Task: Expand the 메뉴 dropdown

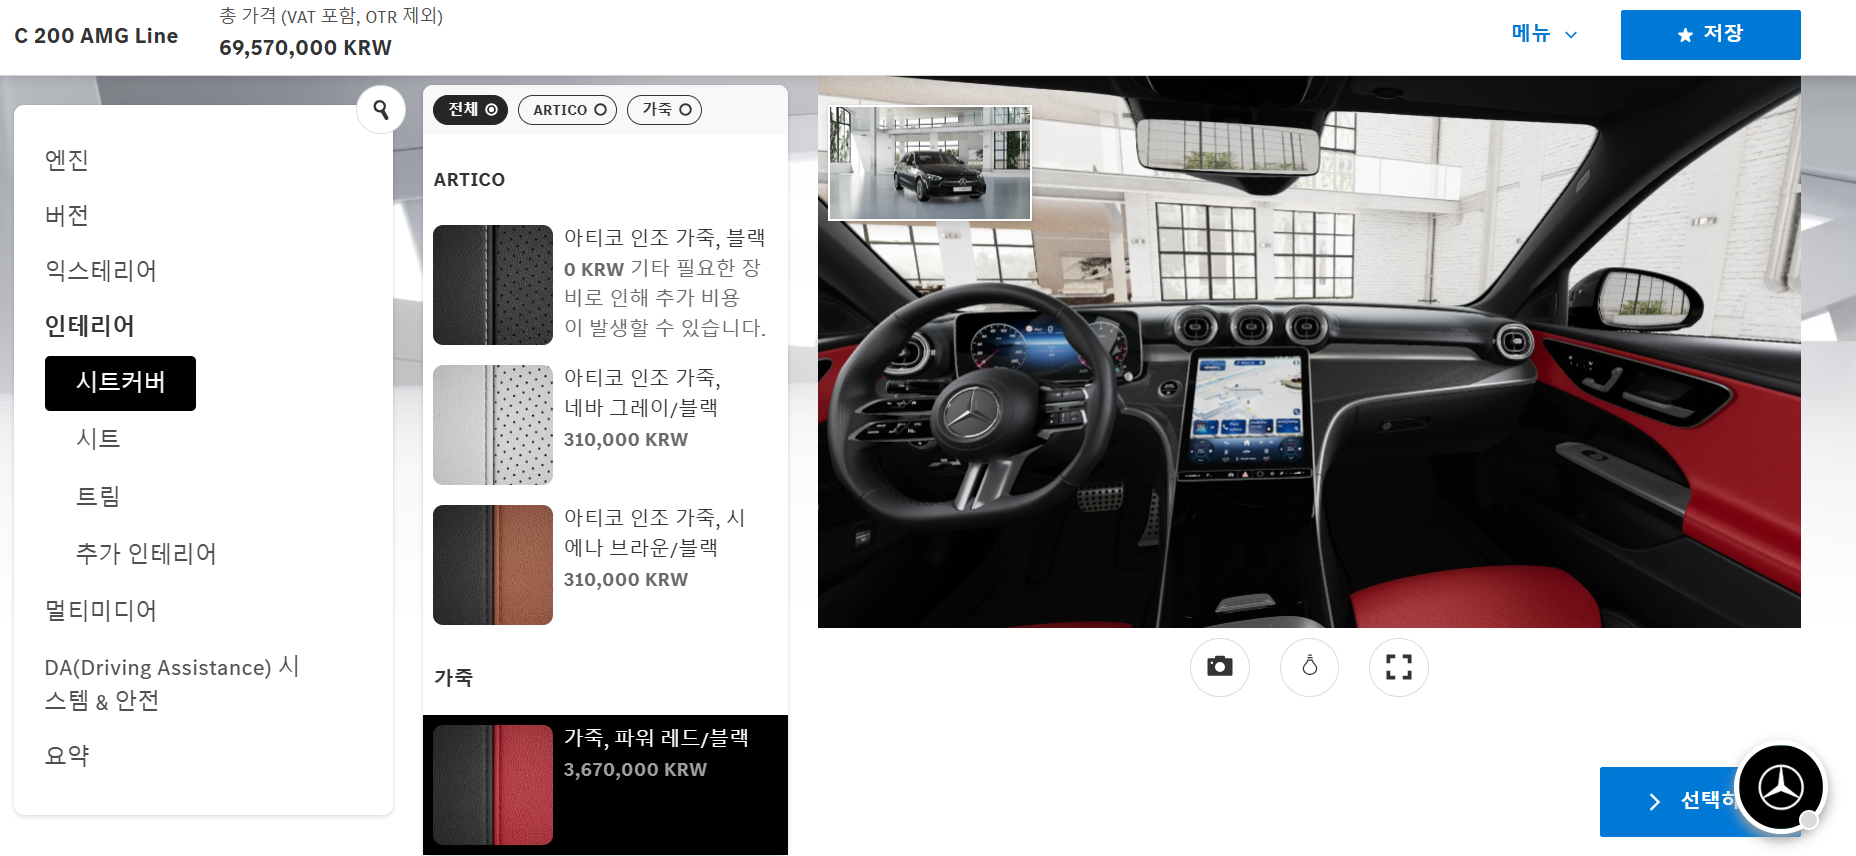Action: pos(1543,34)
